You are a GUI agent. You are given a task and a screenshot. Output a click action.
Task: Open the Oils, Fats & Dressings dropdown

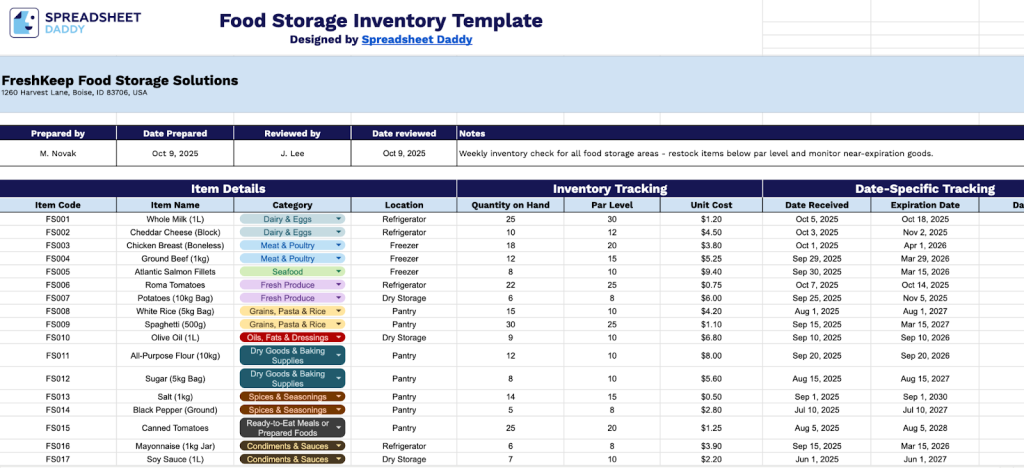click(339, 337)
